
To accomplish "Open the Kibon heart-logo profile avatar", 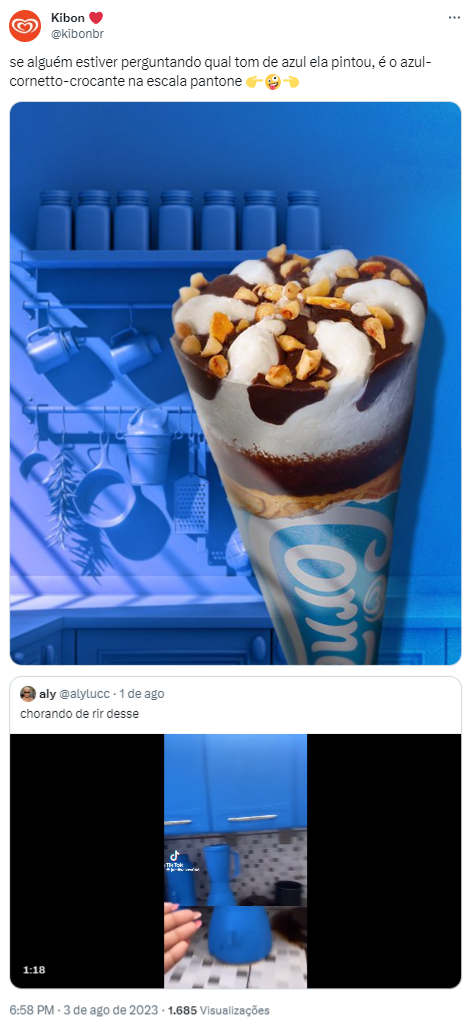I will (25, 25).
